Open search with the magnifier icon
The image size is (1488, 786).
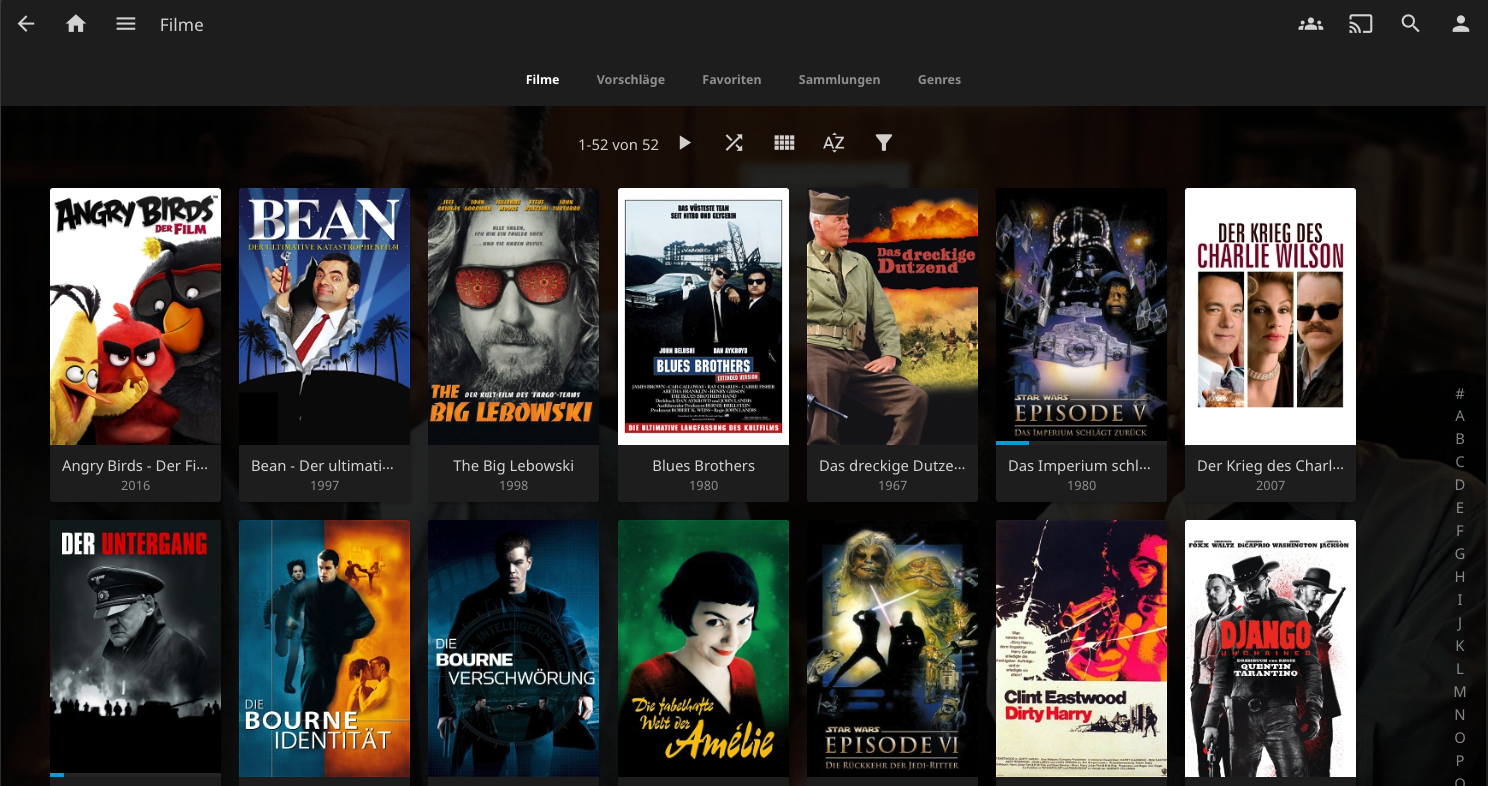(x=1410, y=25)
